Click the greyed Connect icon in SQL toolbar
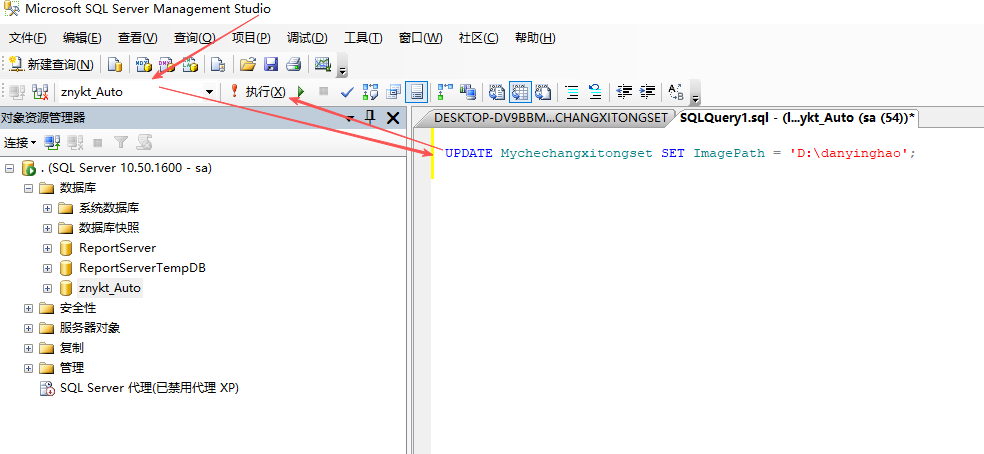 pos(17,92)
